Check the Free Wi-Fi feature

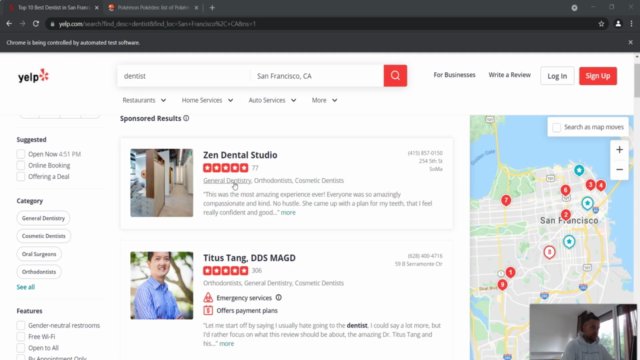(x=21, y=336)
